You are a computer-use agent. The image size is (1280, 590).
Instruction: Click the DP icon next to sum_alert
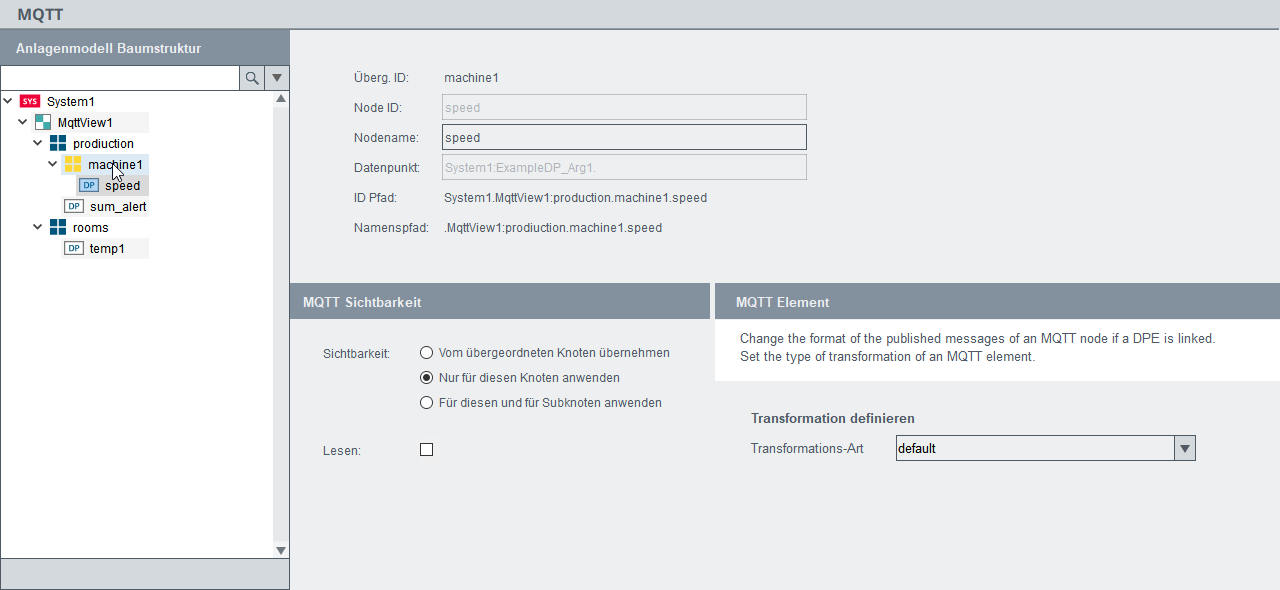pos(73,206)
